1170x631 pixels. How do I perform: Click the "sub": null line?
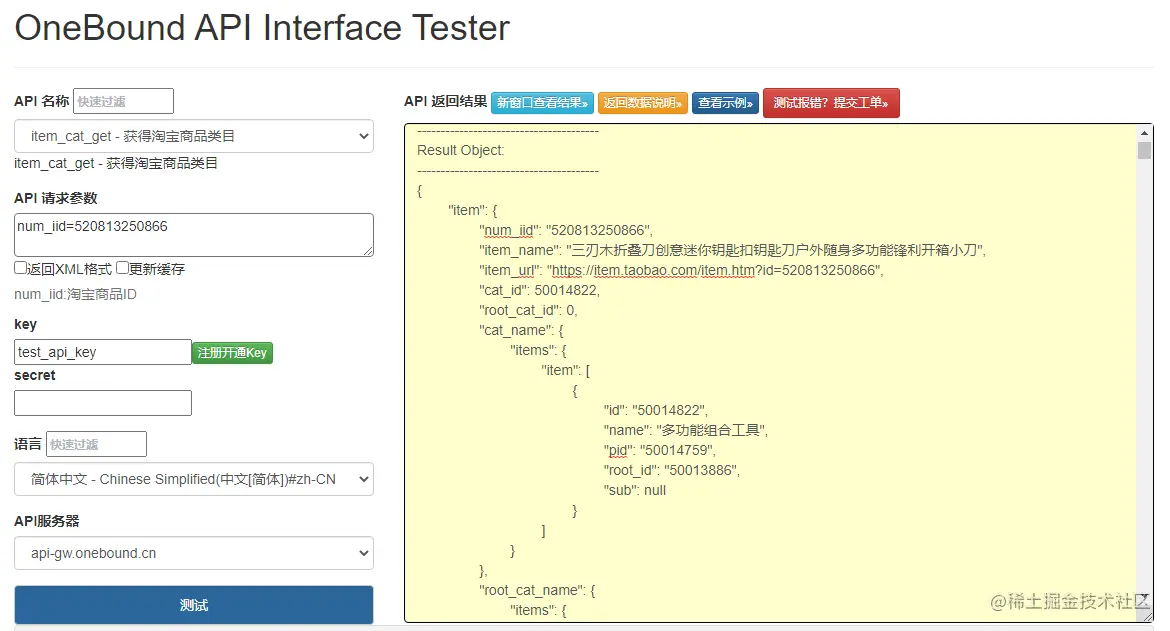(x=634, y=491)
